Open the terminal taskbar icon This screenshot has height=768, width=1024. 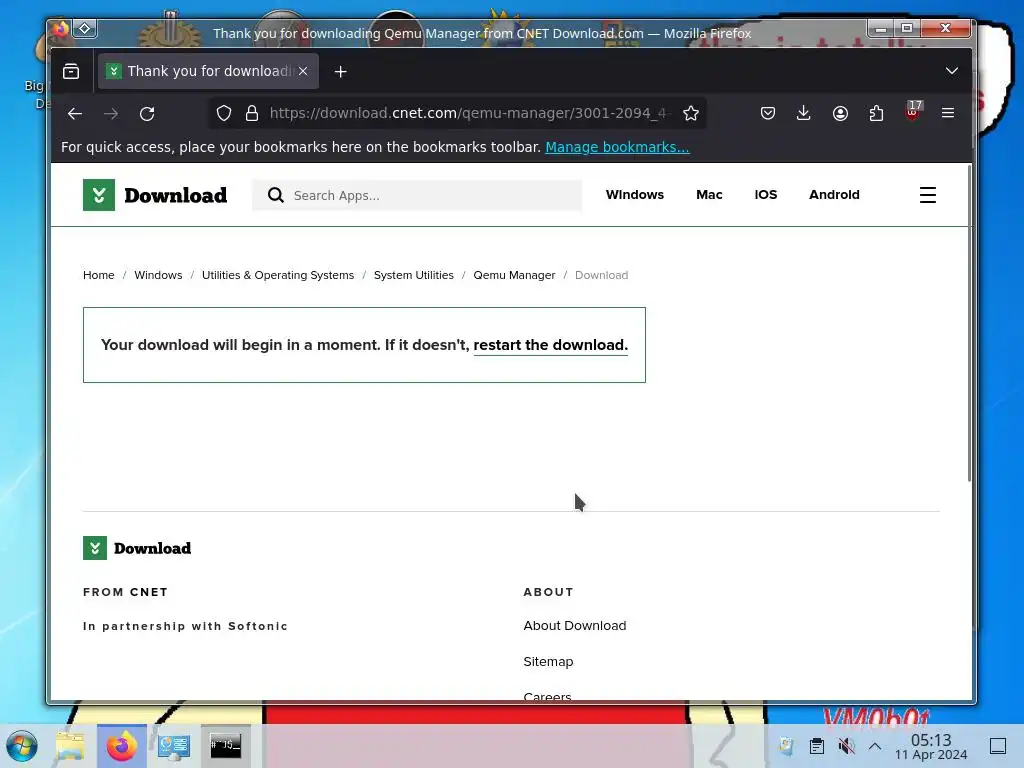[226, 745]
